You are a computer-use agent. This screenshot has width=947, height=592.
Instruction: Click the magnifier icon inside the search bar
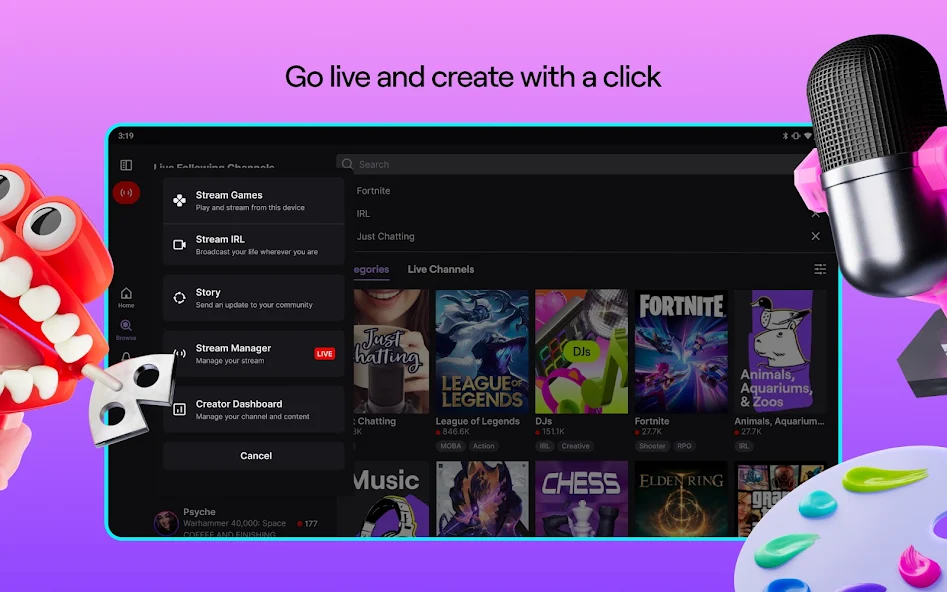(346, 164)
